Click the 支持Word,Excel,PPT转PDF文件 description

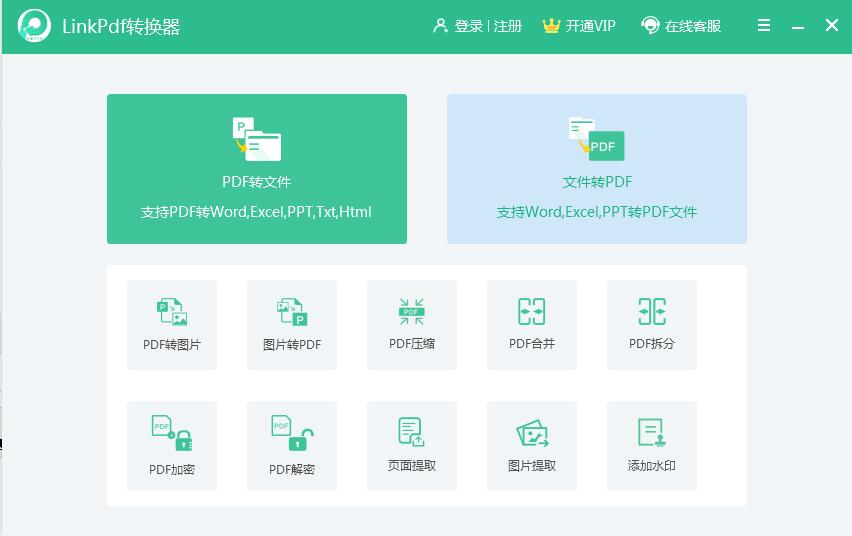[x=597, y=211]
